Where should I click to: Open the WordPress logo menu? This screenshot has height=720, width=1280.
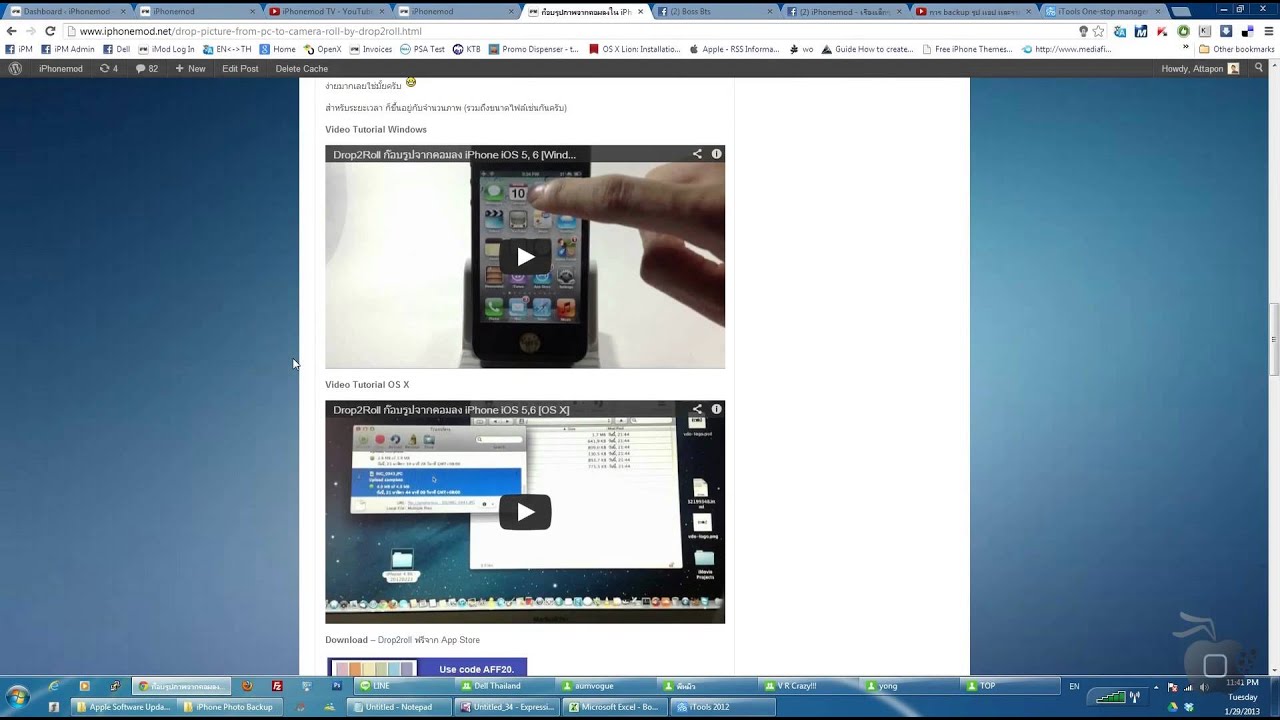click(15, 68)
